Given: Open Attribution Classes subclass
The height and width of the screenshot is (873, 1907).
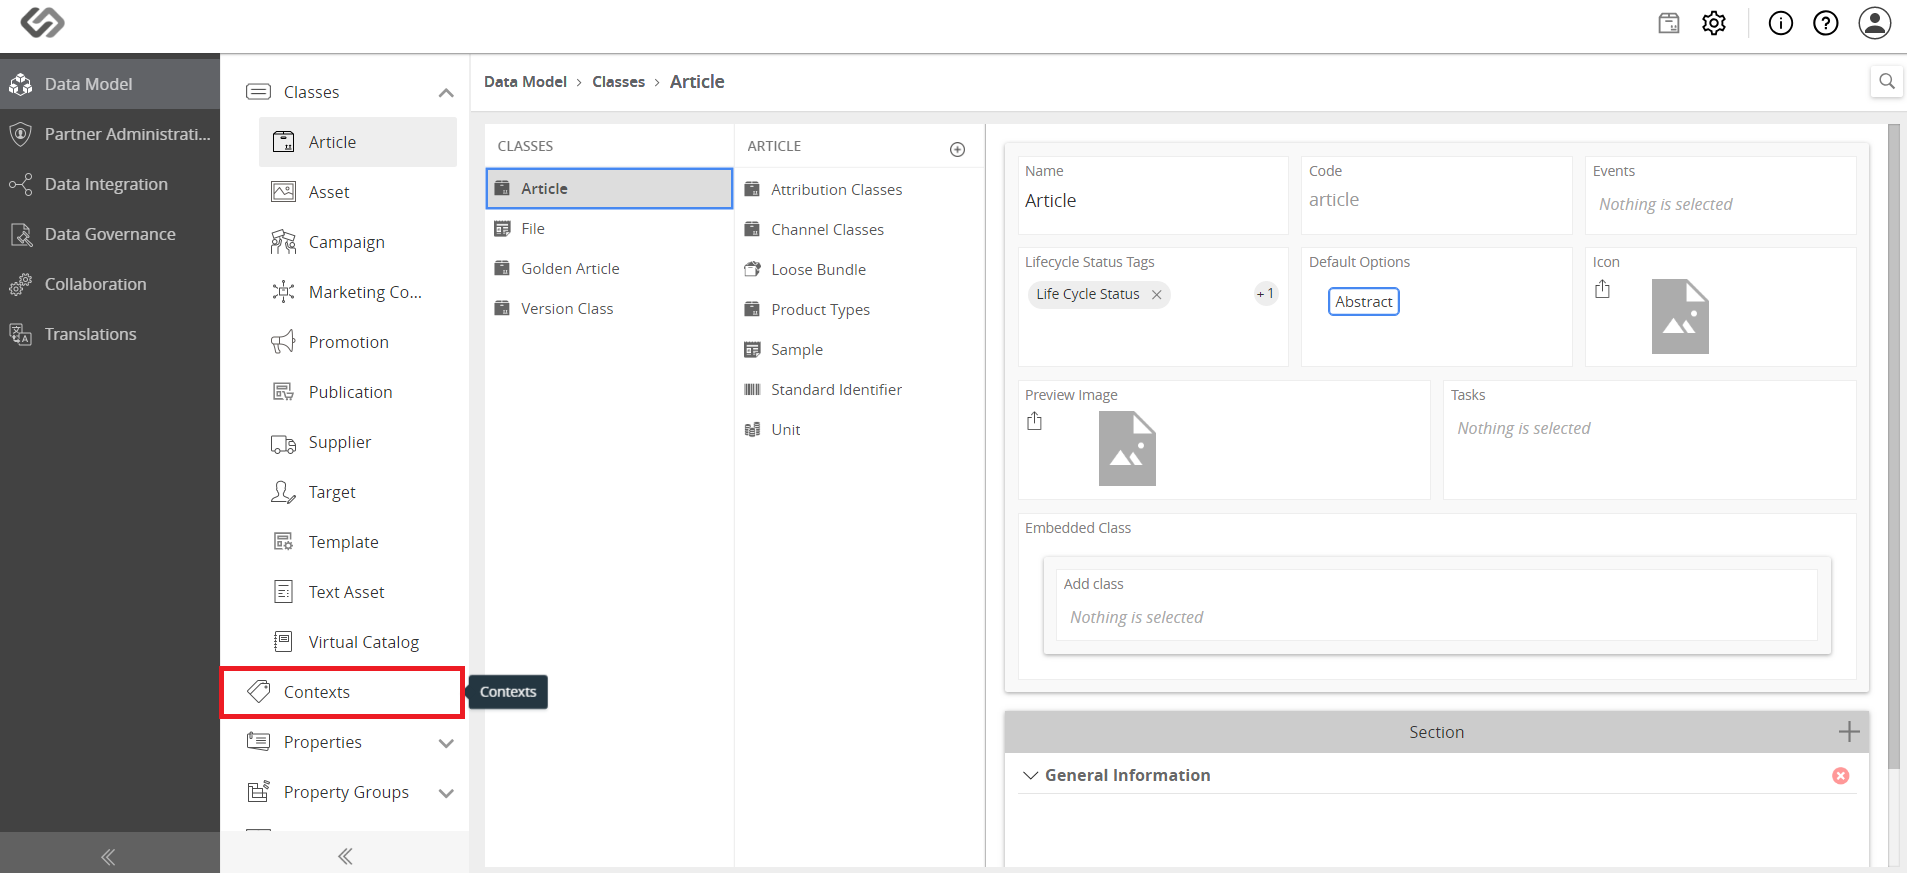Looking at the screenshot, I should tap(860, 189).
